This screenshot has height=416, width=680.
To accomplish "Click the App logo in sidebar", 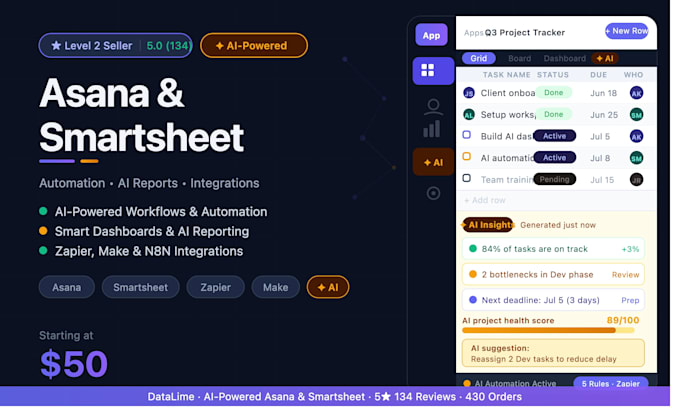I will 431,35.
